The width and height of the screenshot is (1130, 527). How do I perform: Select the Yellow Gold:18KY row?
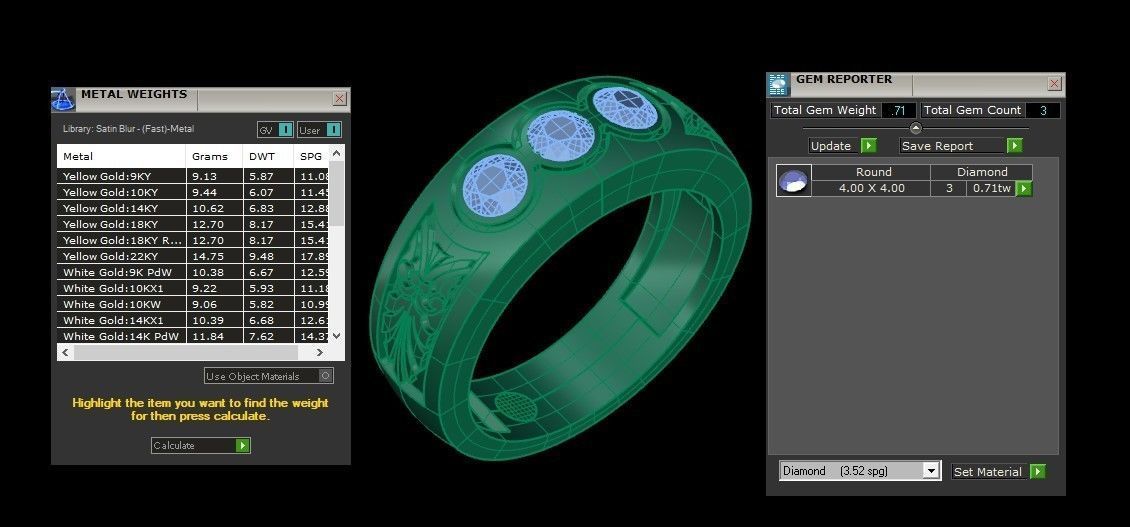click(x=192, y=224)
